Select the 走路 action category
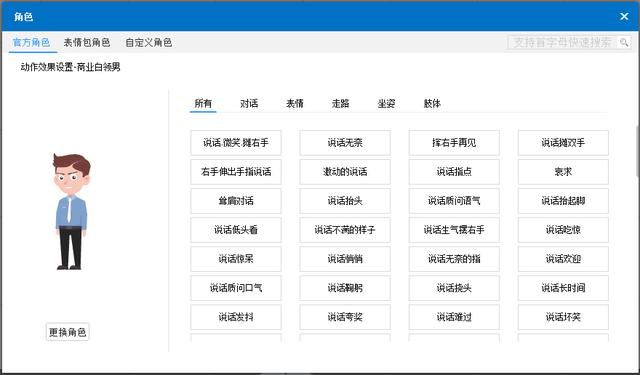Viewport: 640px width, 375px height. (x=340, y=103)
